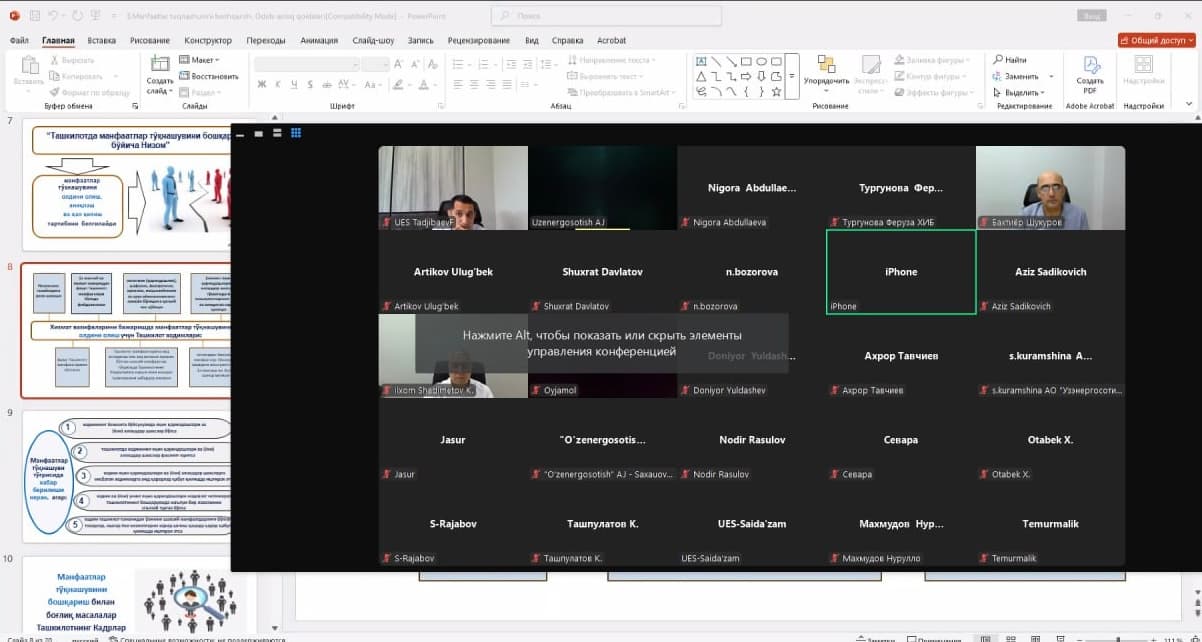This screenshot has height=642, width=1202.
Task: Justify the paragraph text
Action: (507, 84)
